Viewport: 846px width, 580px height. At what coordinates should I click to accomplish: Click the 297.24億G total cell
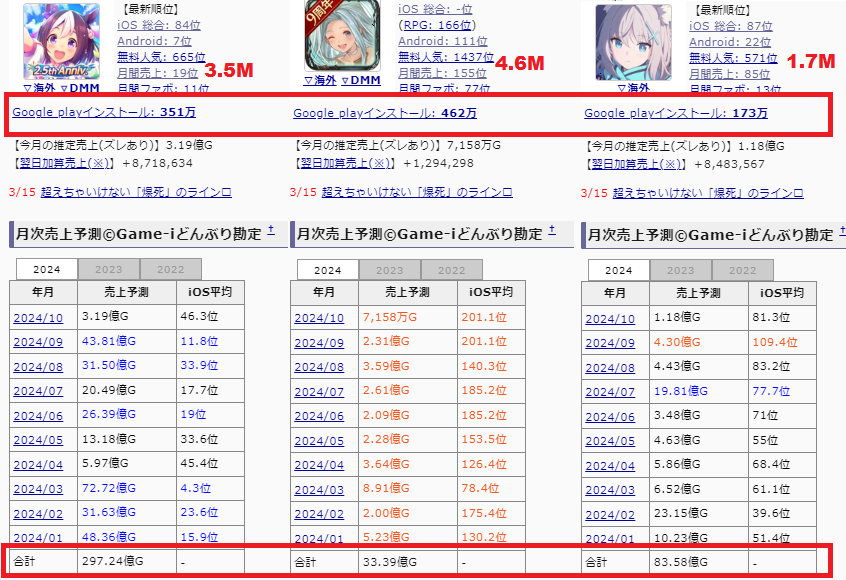127,561
